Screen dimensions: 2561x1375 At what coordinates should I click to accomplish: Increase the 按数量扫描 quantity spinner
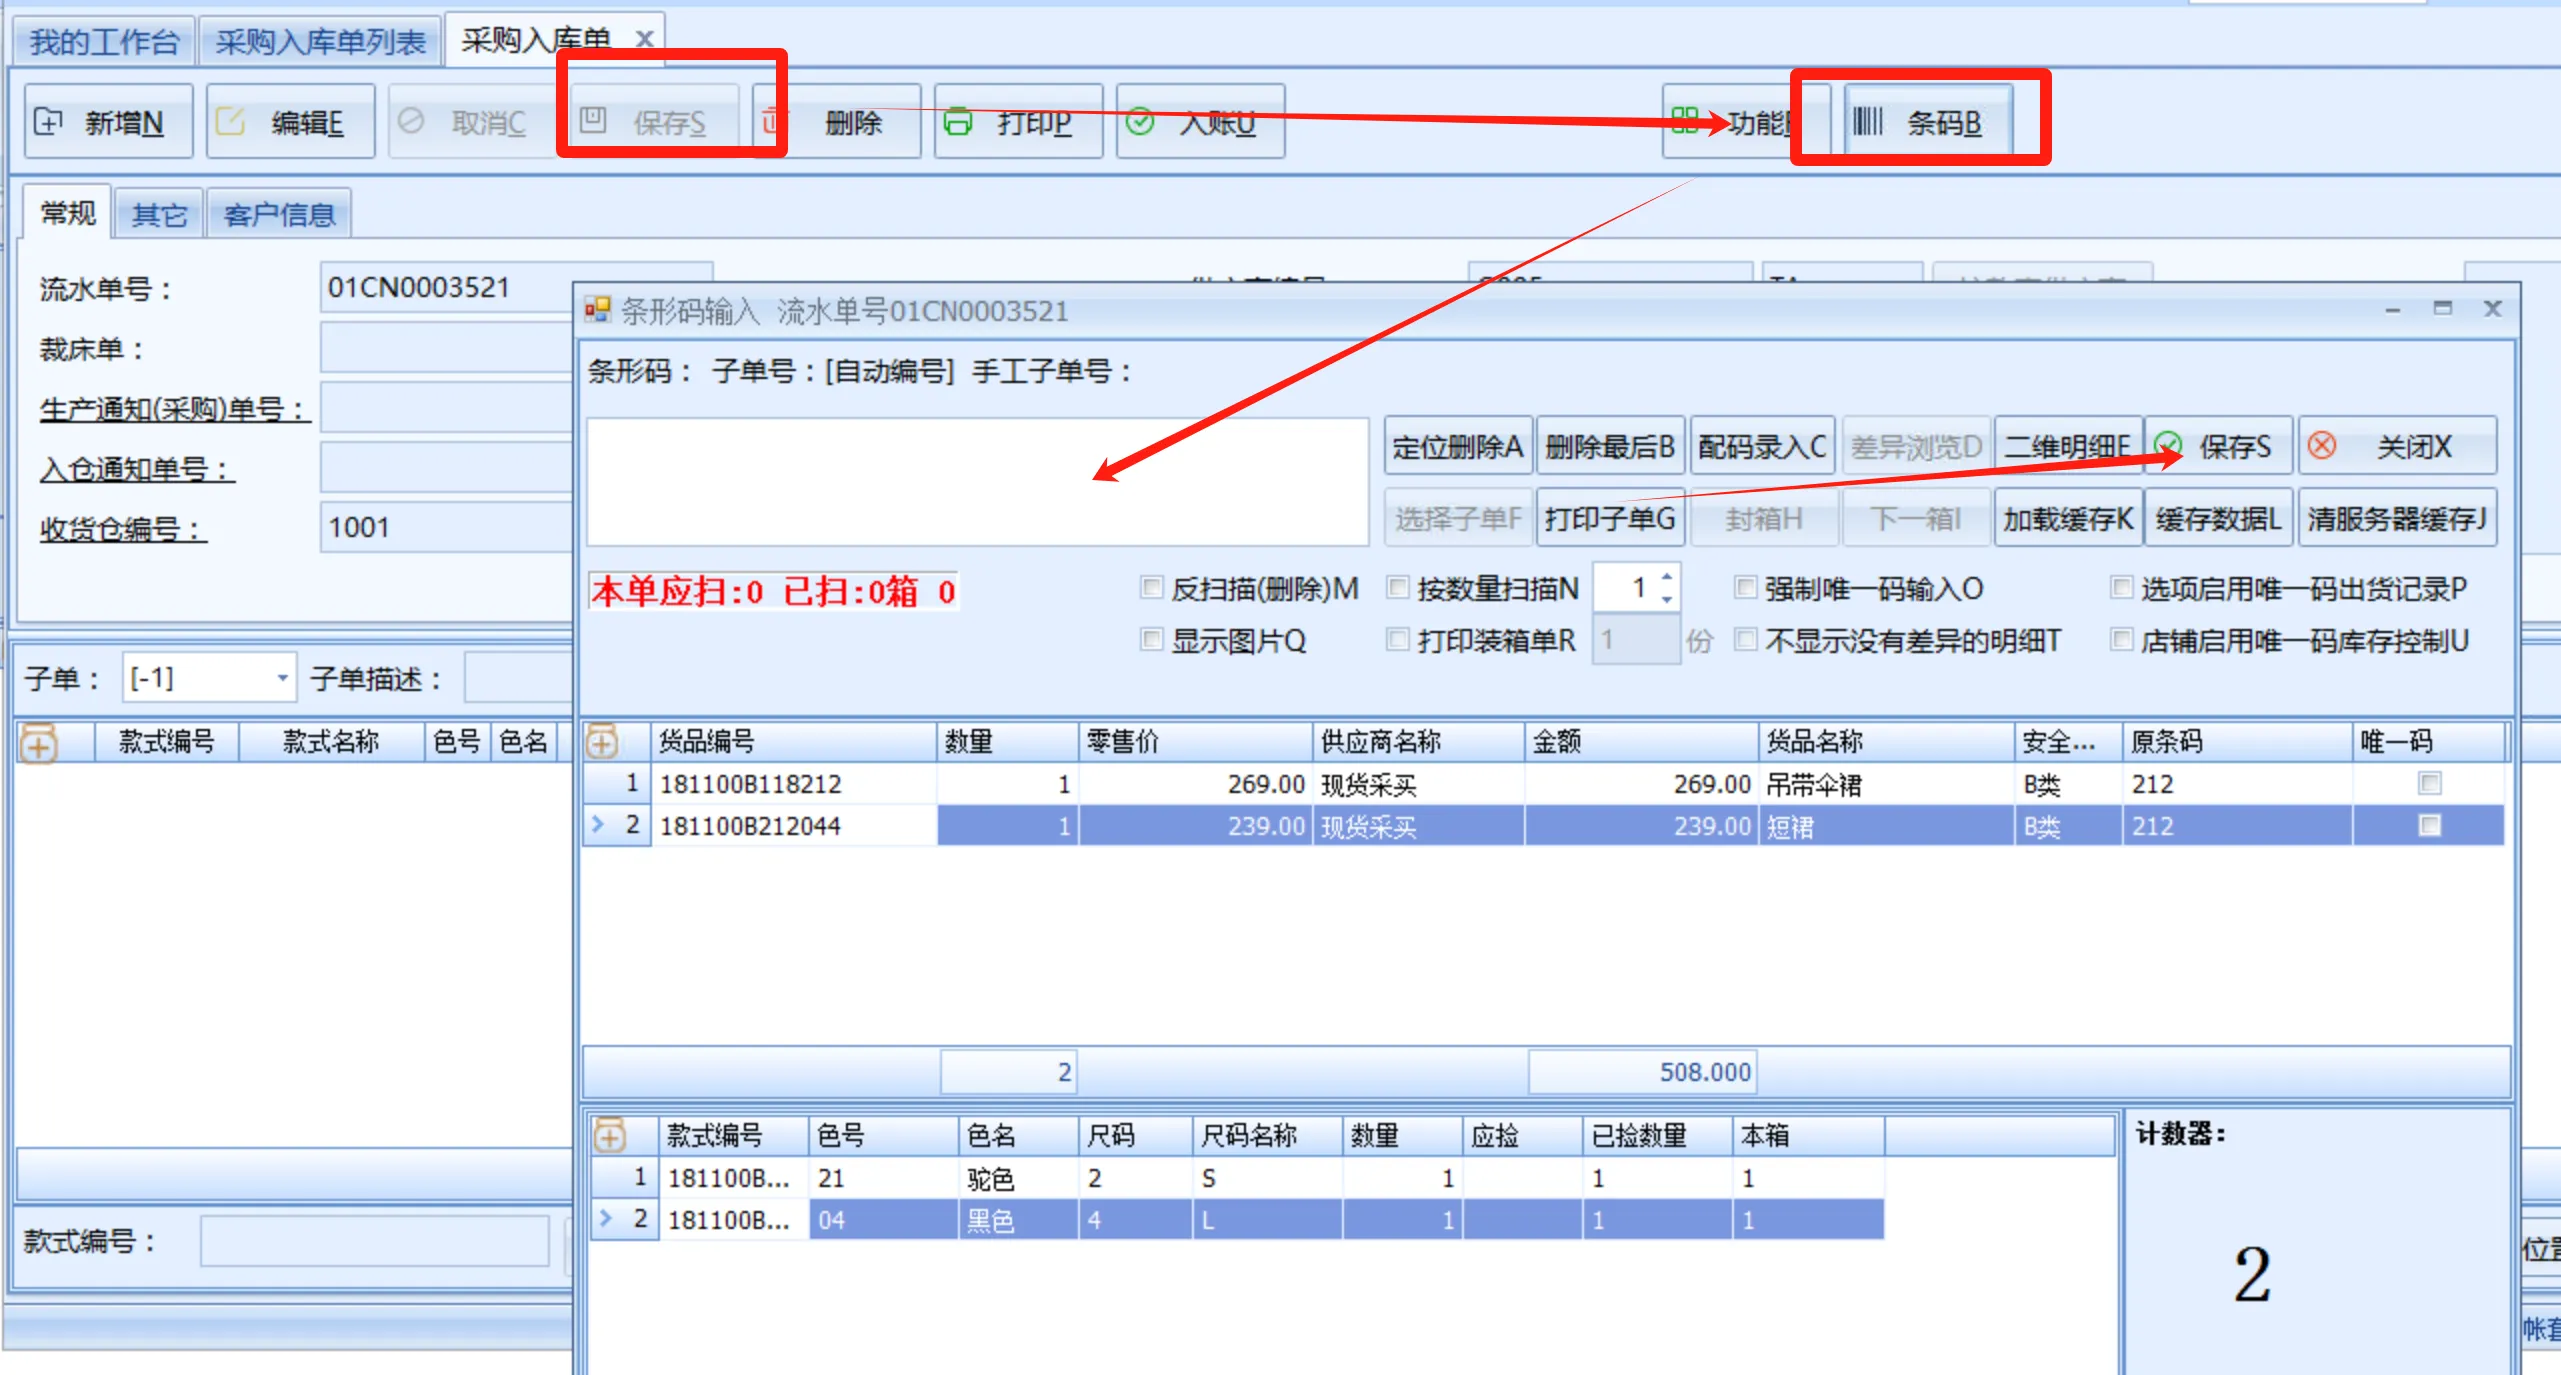point(1666,577)
